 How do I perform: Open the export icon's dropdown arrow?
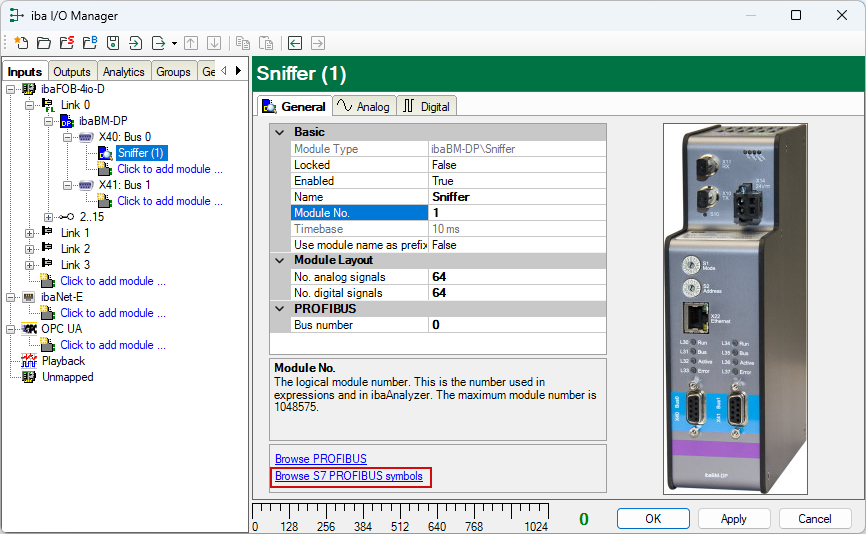(x=174, y=43)
